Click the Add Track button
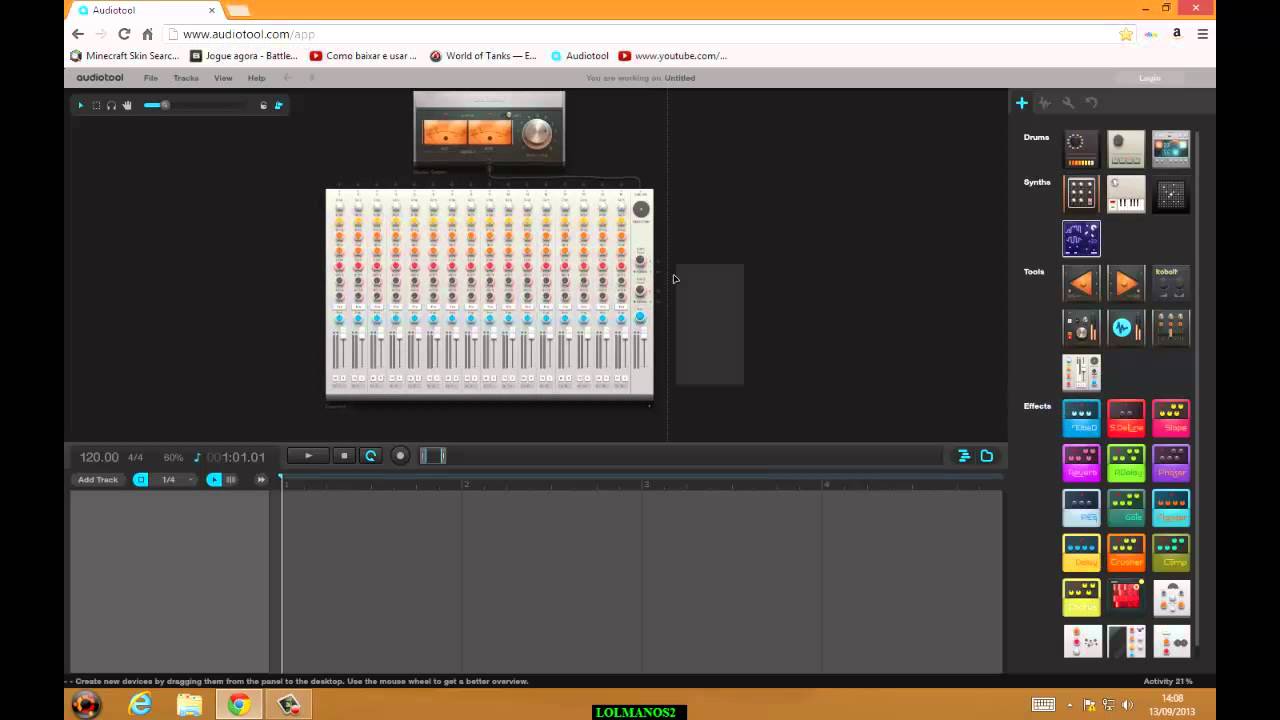This screenshot has height=720, width=1280. coord(98,480)
